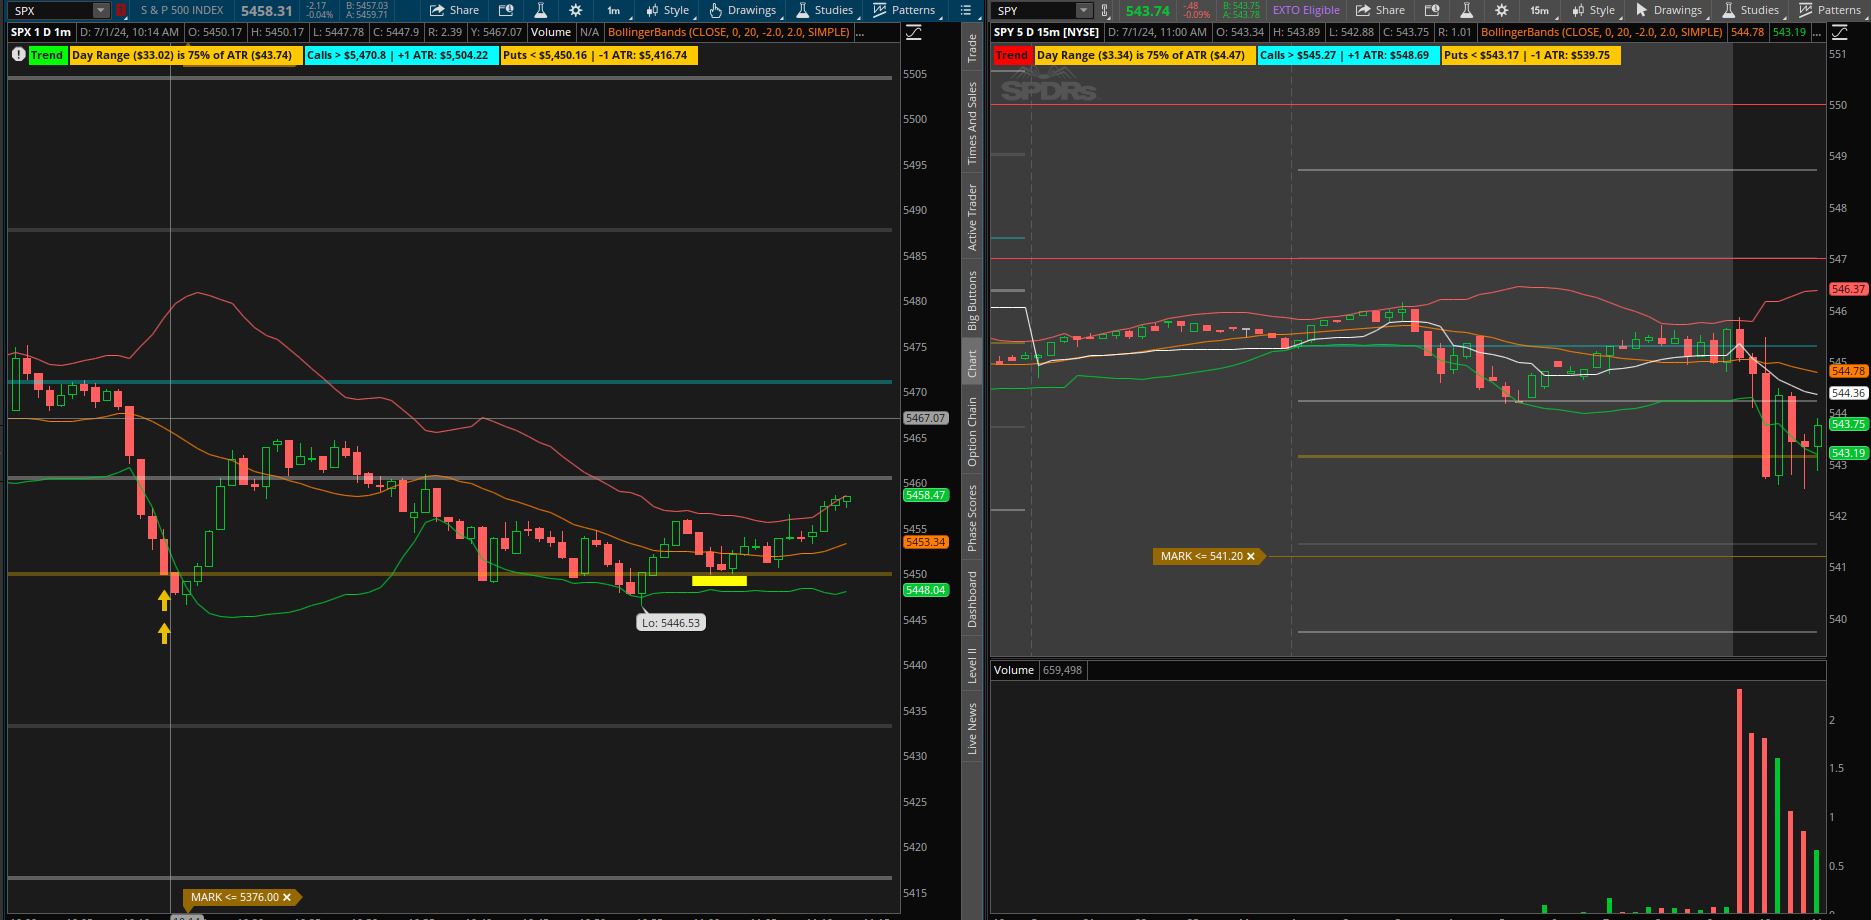Click the SPX symbol input field
Viewport: 1871px width, 920px height.
point(51,10)
